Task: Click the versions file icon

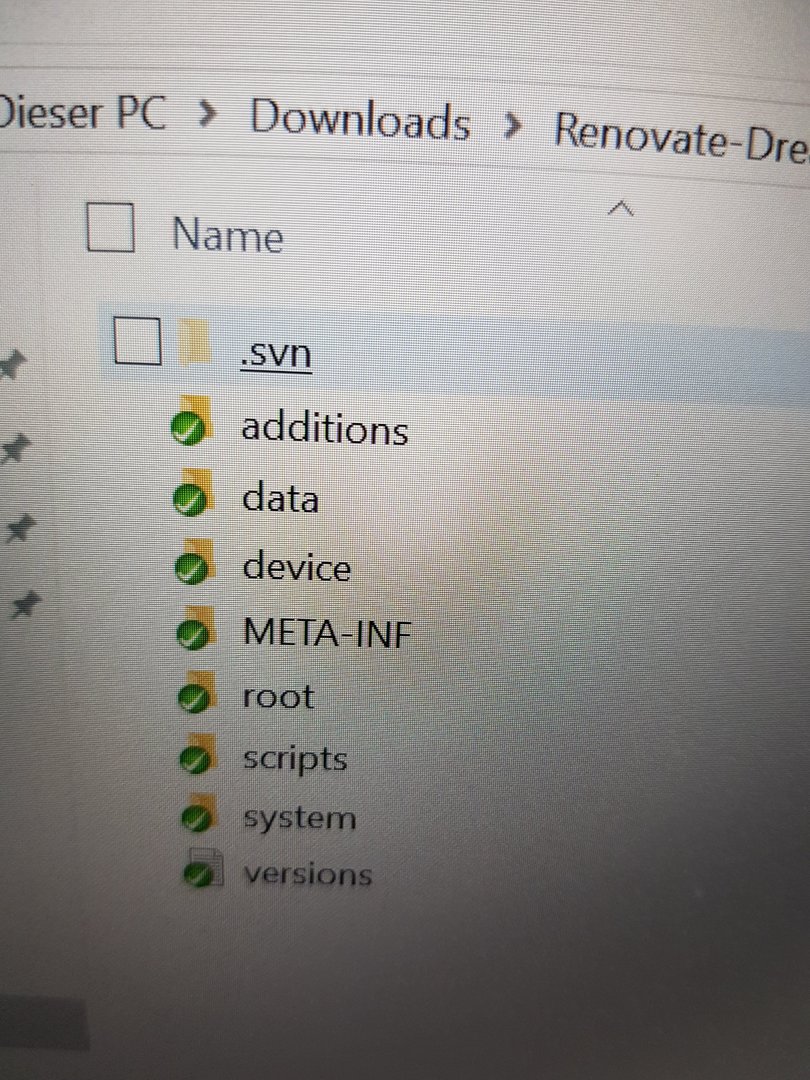Action: [x=203, y=869]
